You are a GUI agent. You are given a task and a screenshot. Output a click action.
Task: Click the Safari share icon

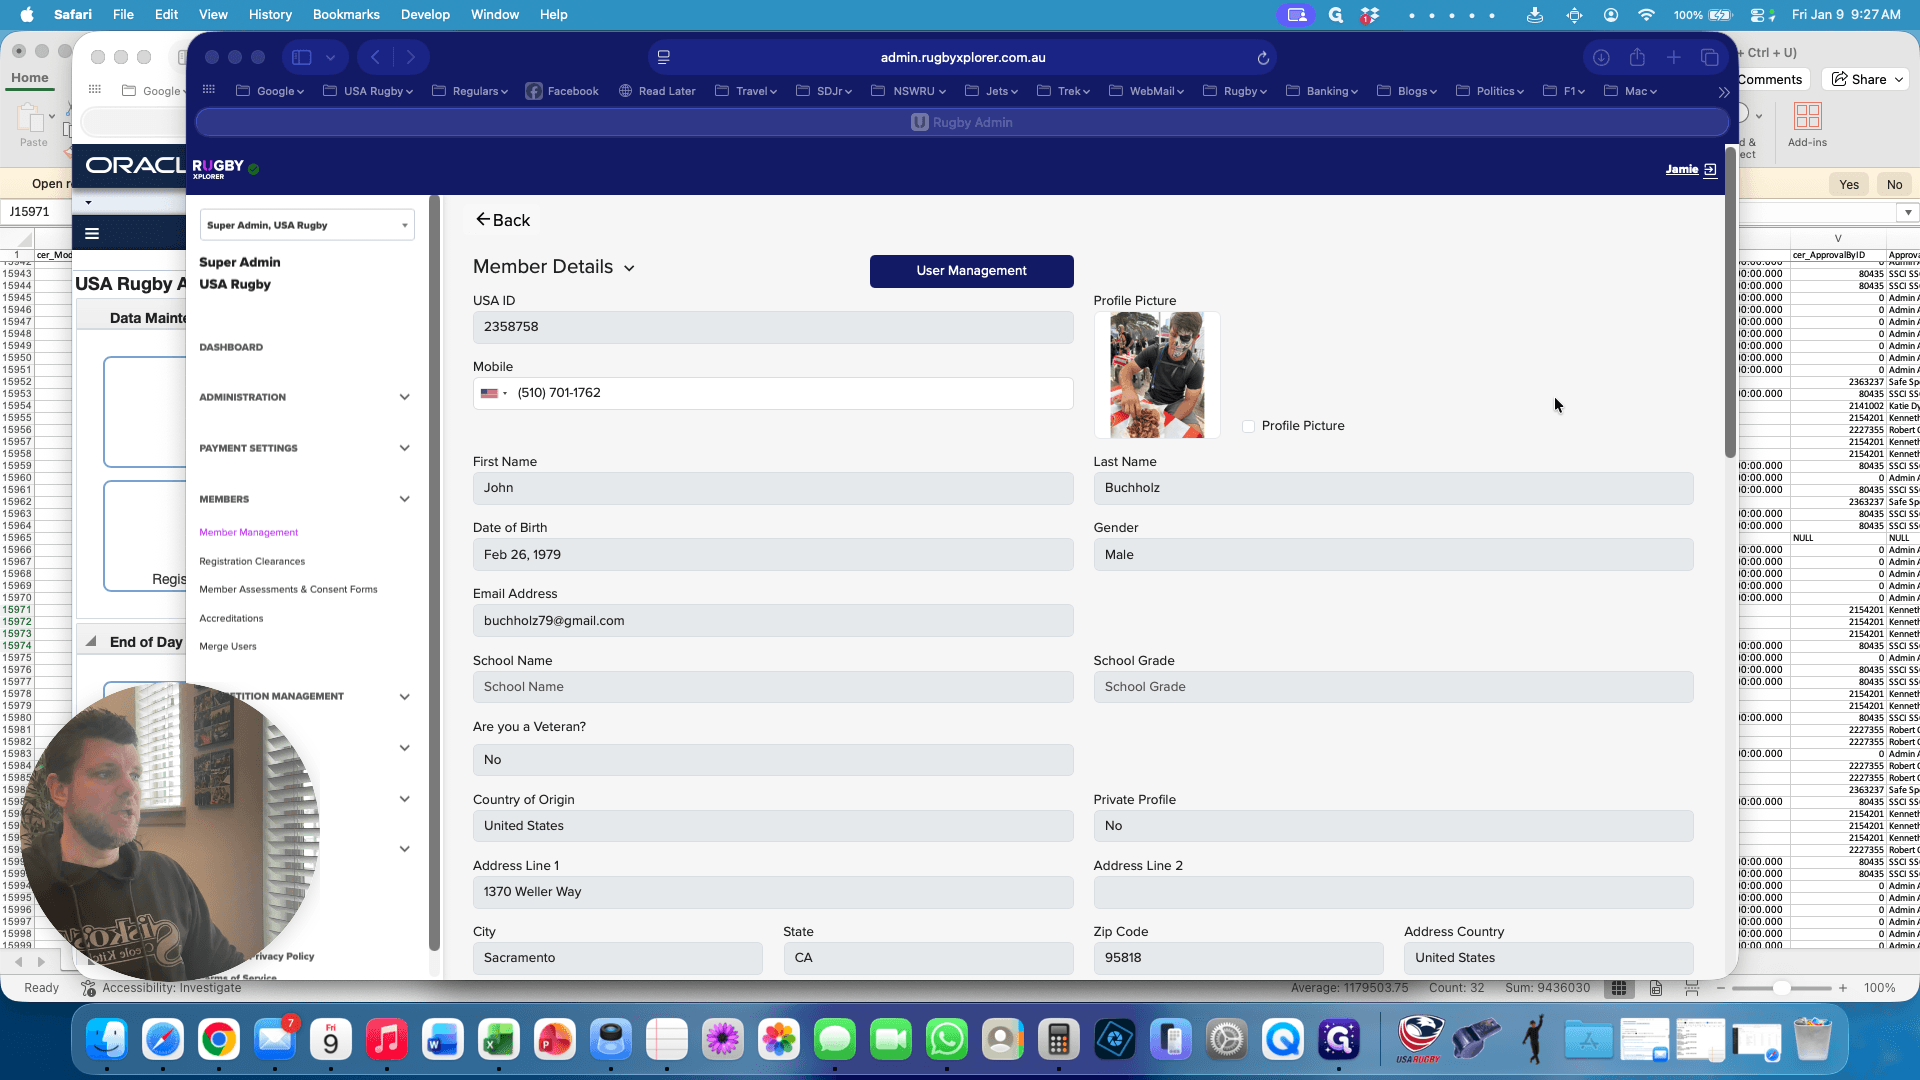(1637, 58)
